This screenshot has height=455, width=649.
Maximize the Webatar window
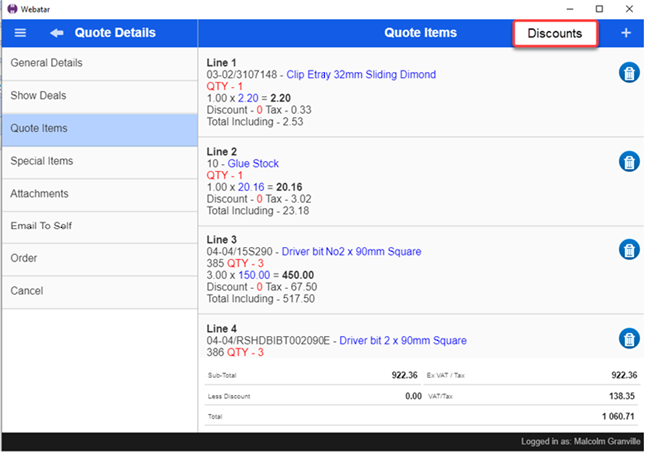599,8
